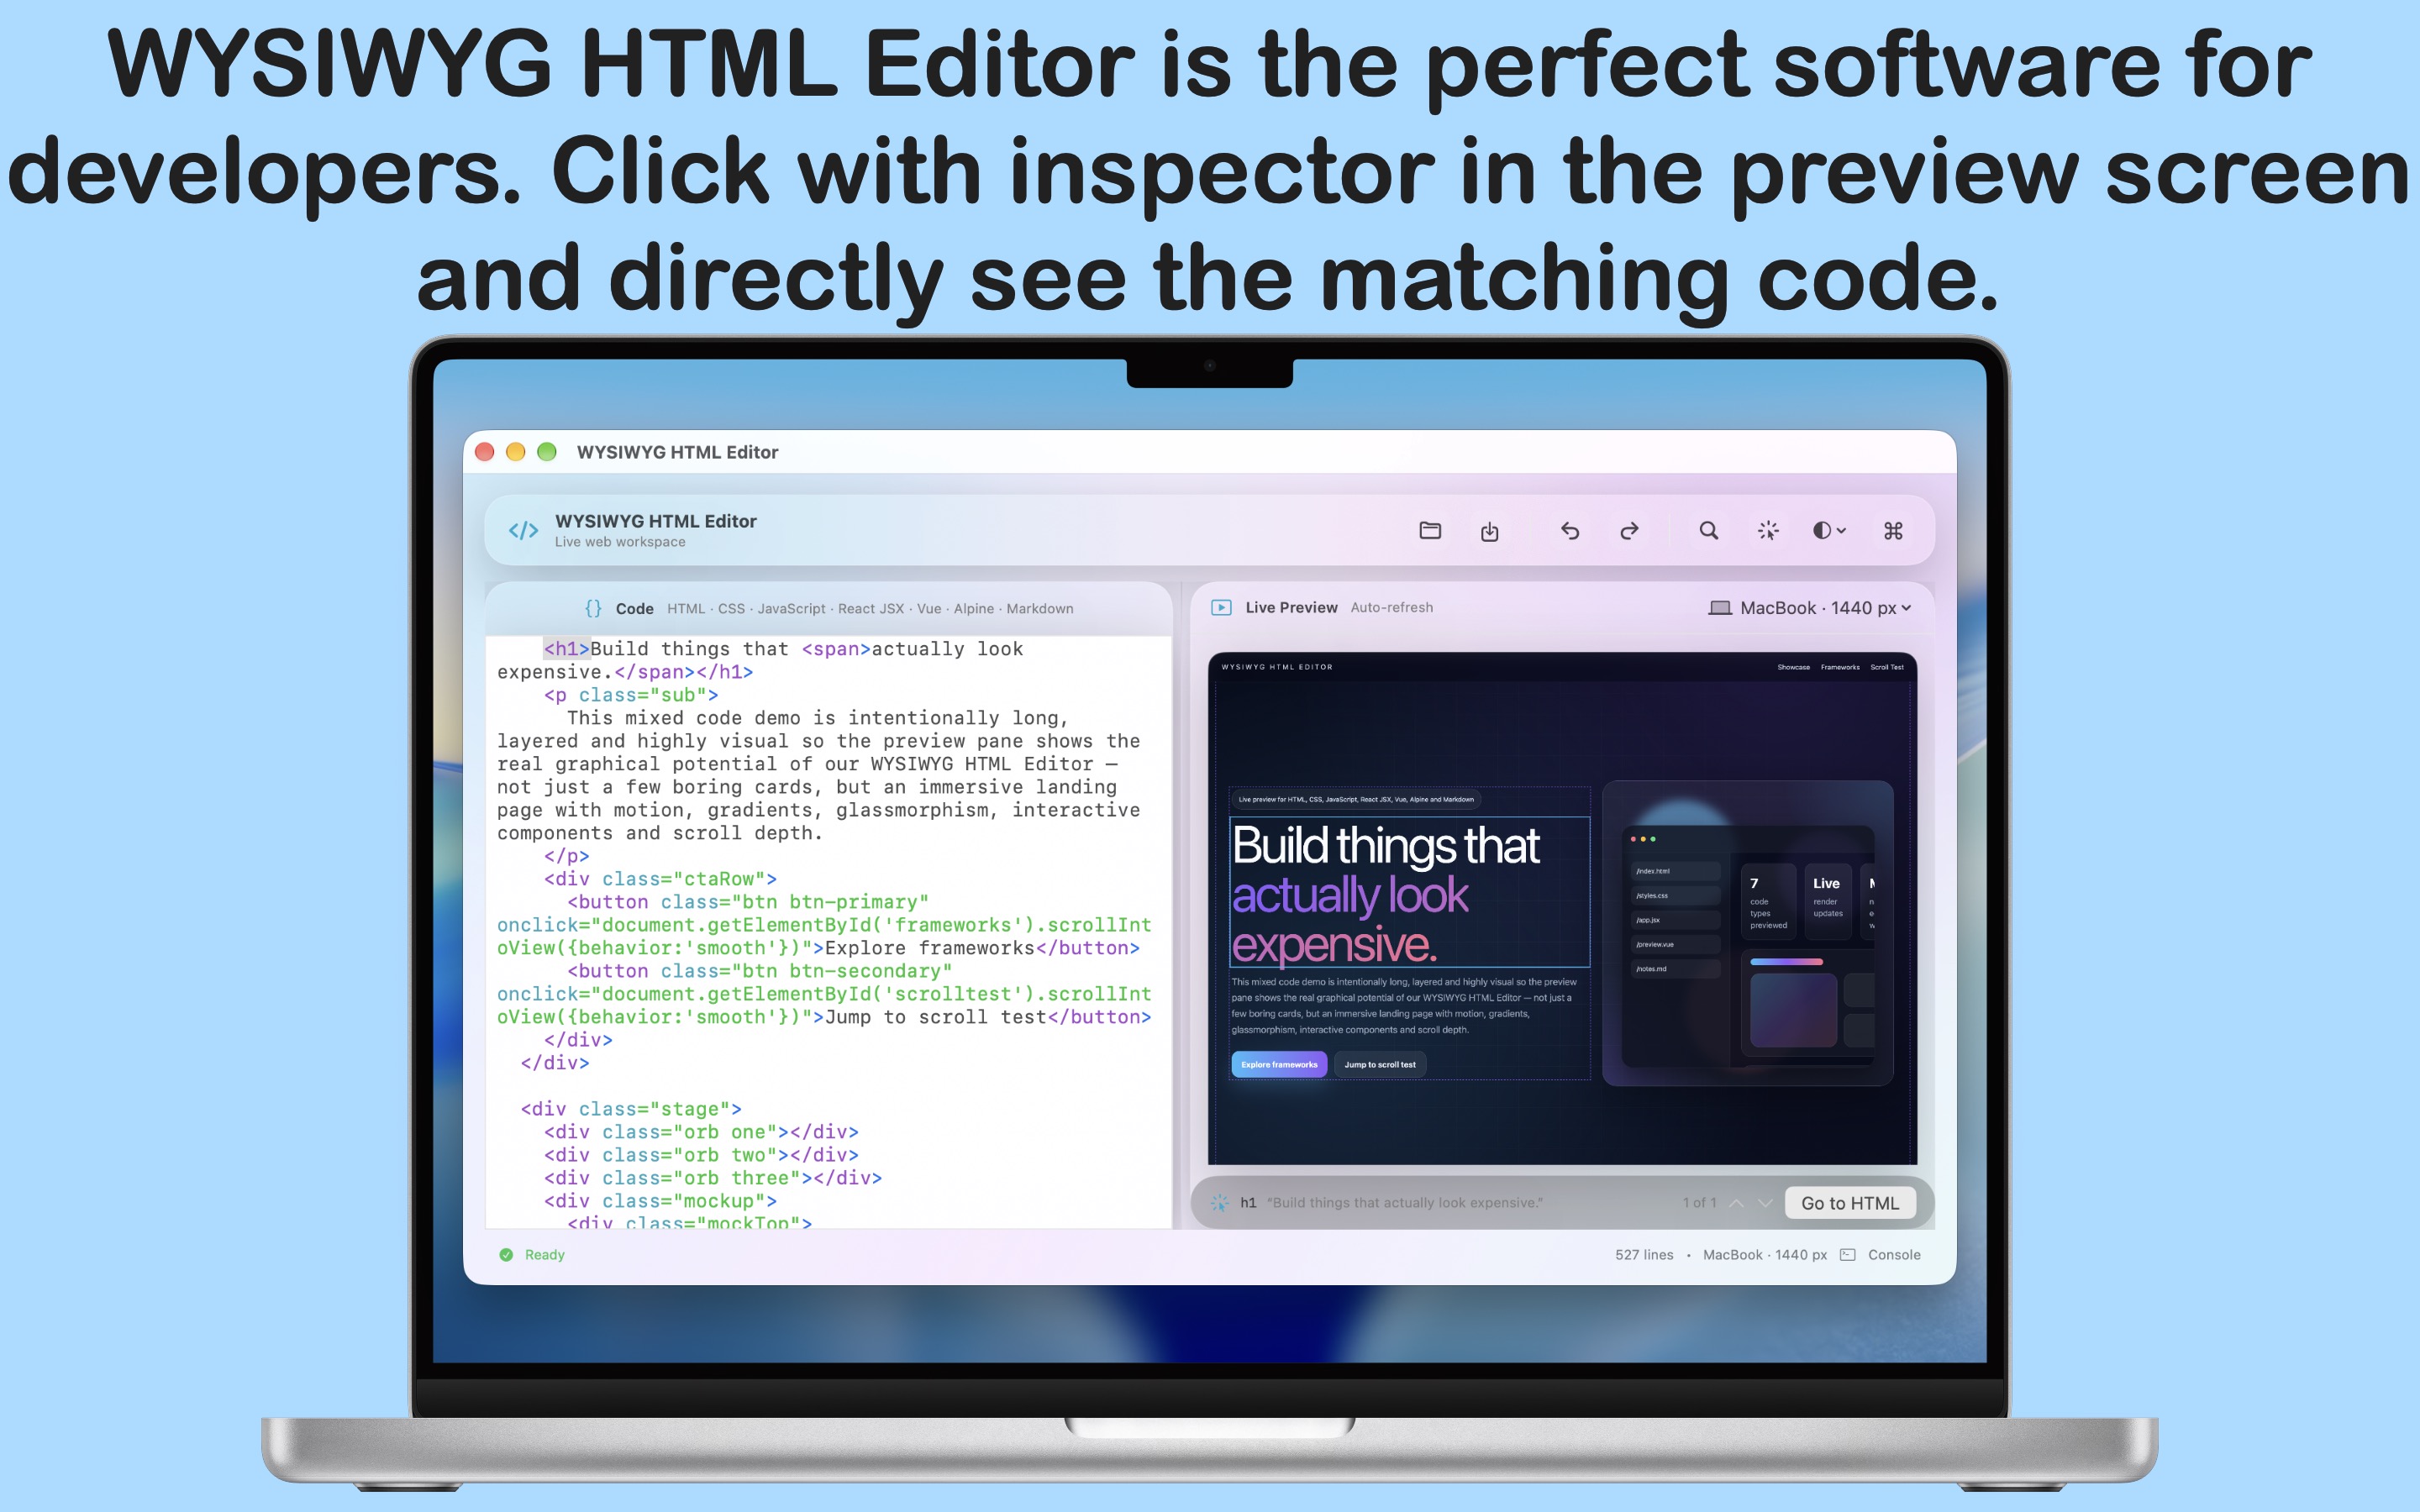Click the console terminal icon

[1848, 1255]
